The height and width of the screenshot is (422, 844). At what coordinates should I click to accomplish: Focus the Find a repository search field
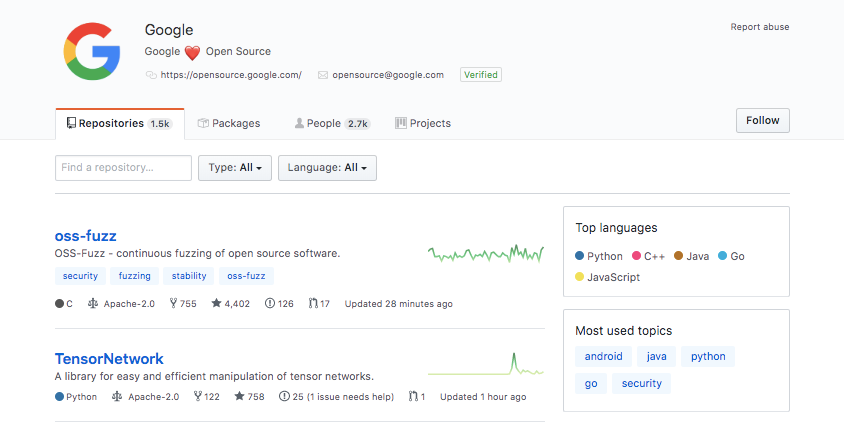pos(123,168)
